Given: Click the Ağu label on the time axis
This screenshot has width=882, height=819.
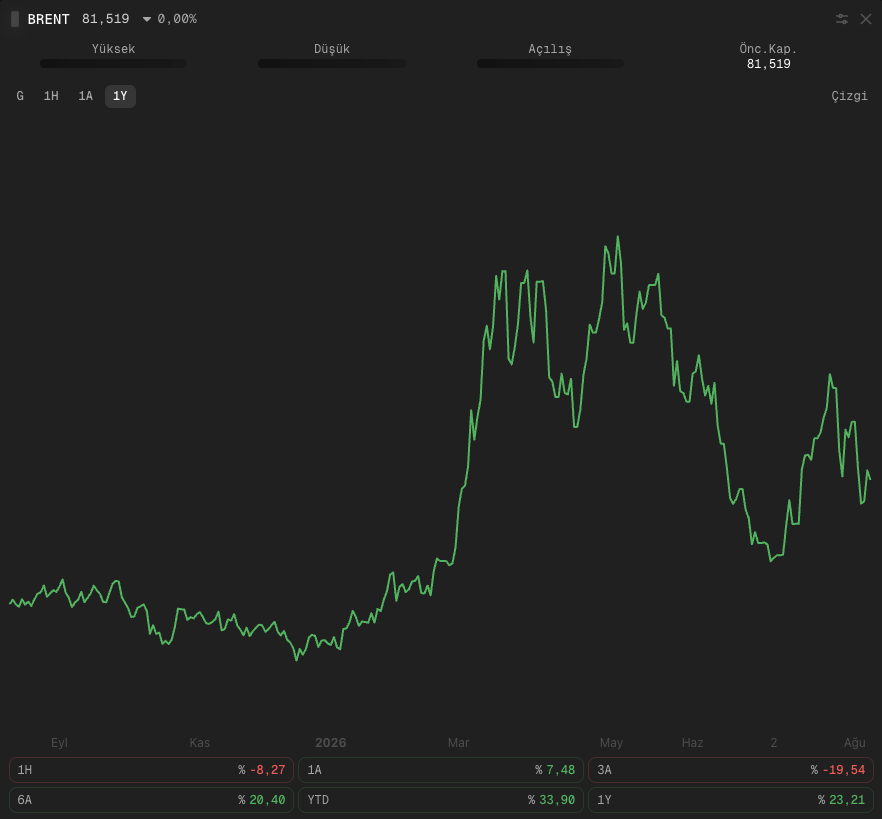Looking at the screenshot, I should pos(854,742).
